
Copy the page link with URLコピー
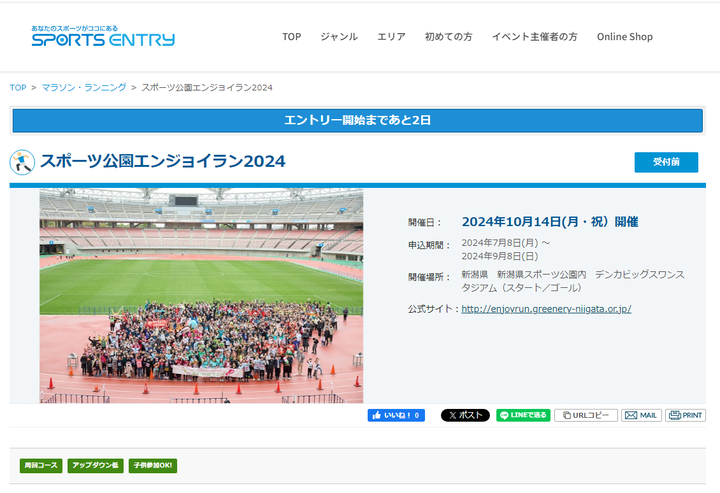pyautogui.click(x=585, y=415)
